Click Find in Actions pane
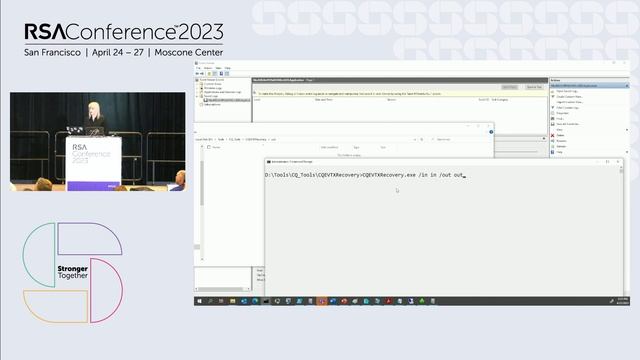Image resolution: width=640 pixels, height=360 pixels. pyautogui.click(x=560, y=118)
